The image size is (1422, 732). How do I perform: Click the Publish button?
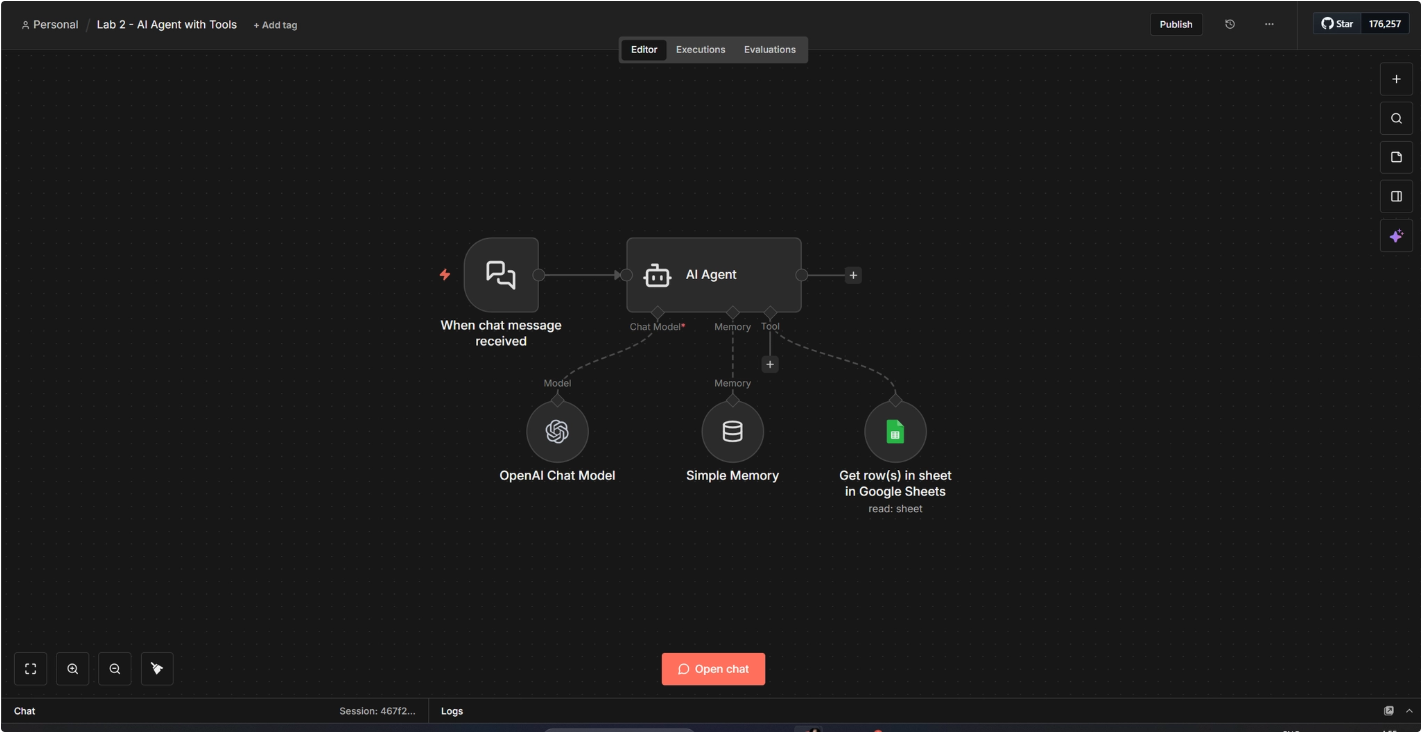pos(1176,24)
